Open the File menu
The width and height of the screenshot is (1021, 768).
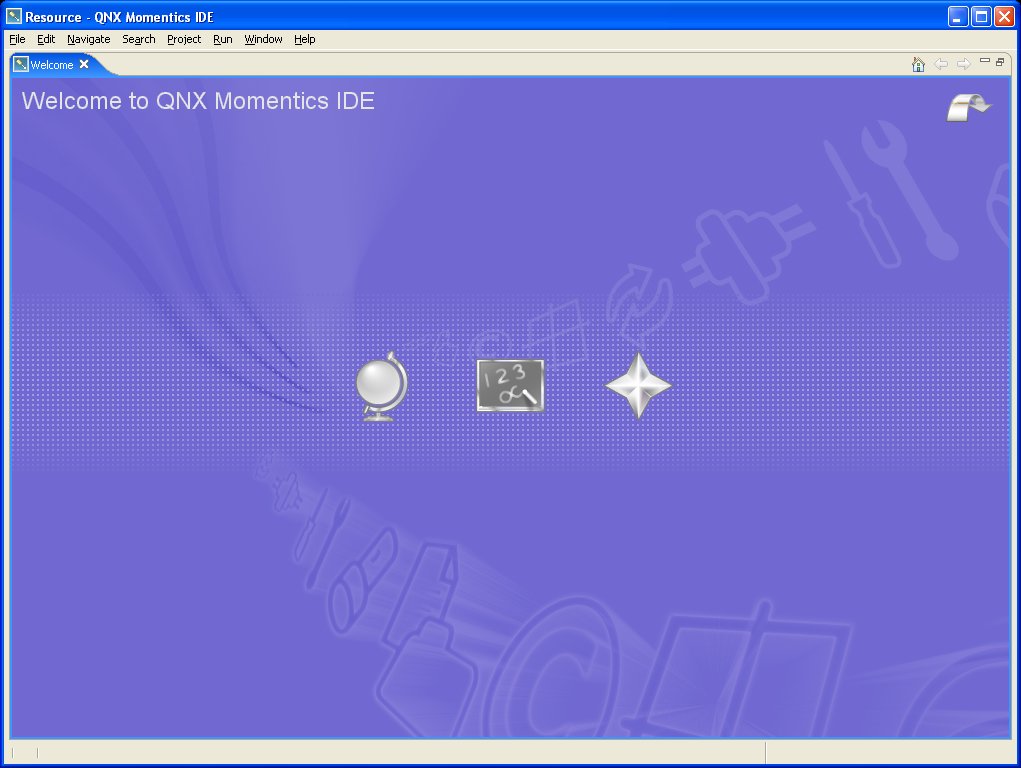click(16, 39)
